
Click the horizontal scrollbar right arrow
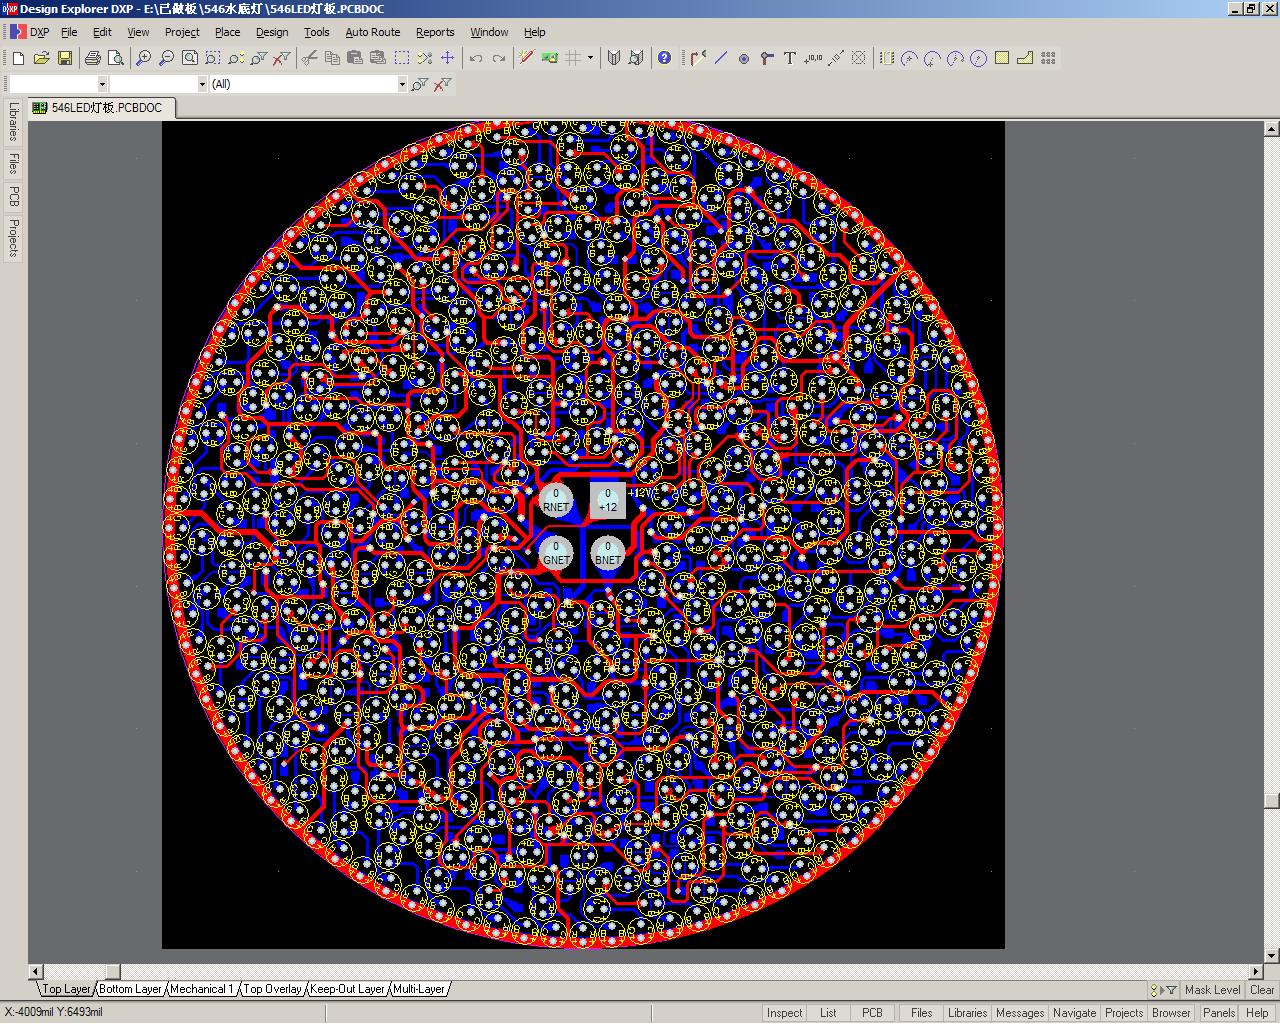tap(1257, 971)
